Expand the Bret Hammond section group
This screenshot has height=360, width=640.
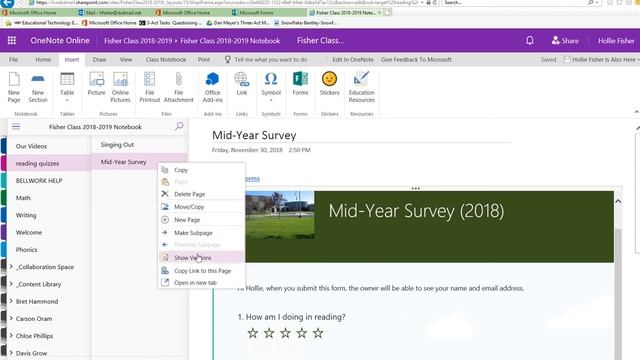click(x=11, y=301)
